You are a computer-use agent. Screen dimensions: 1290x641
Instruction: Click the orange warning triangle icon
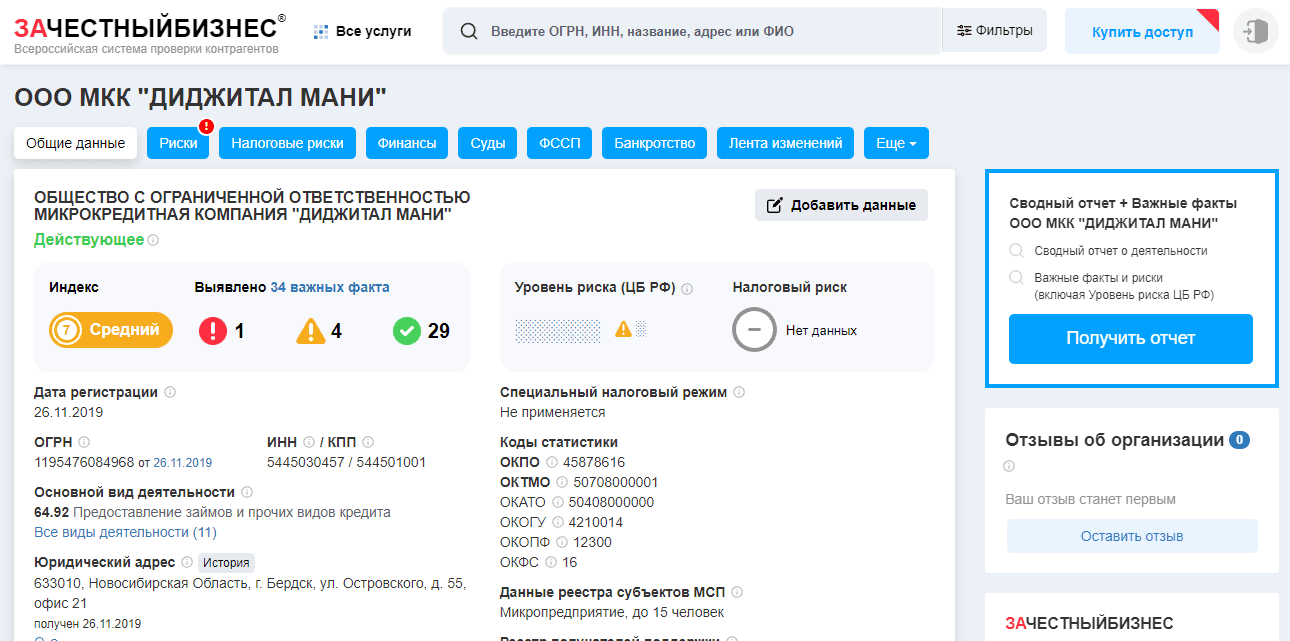tap(311, 330)
